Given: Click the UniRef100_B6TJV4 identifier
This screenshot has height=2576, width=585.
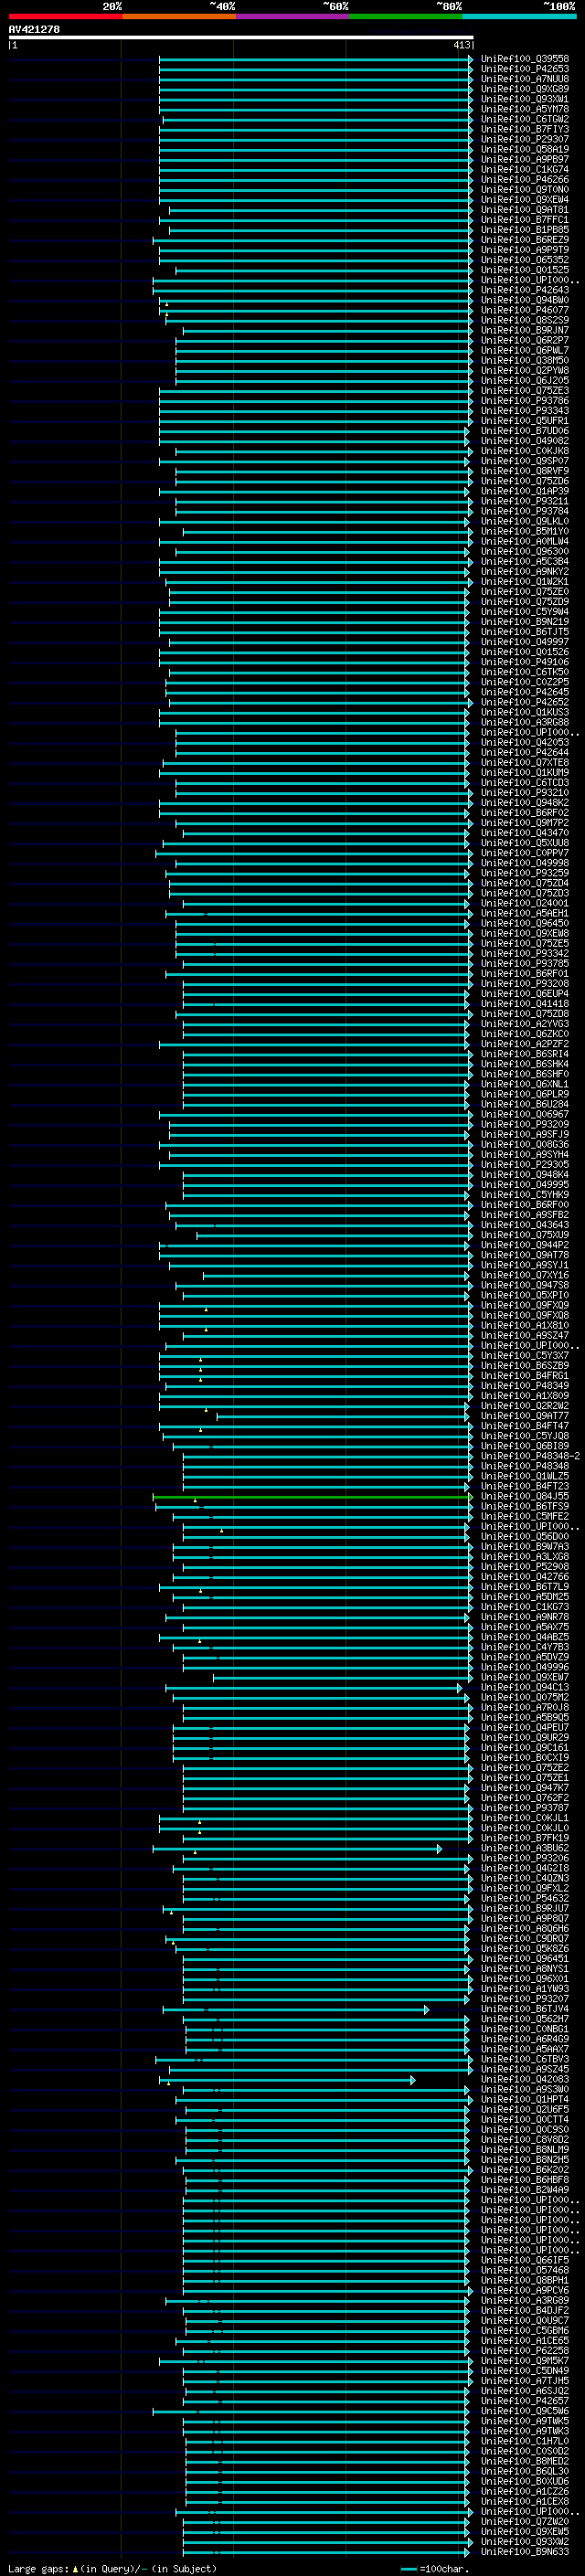Looking at the screenshot, I should (525, 2011).
